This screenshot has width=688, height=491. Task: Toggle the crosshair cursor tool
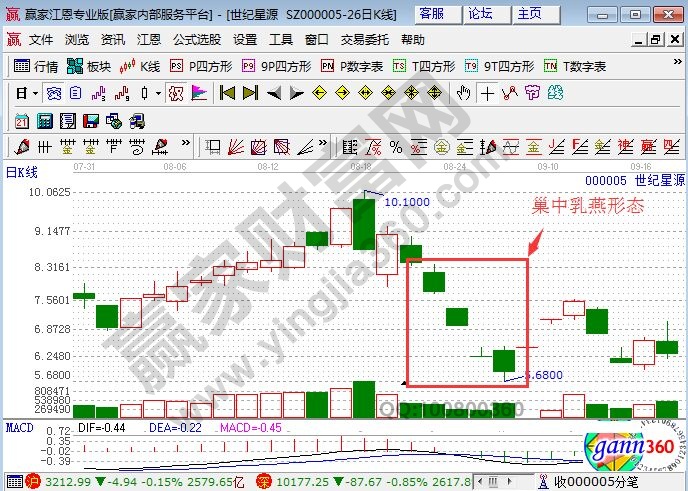pos(487,93)
